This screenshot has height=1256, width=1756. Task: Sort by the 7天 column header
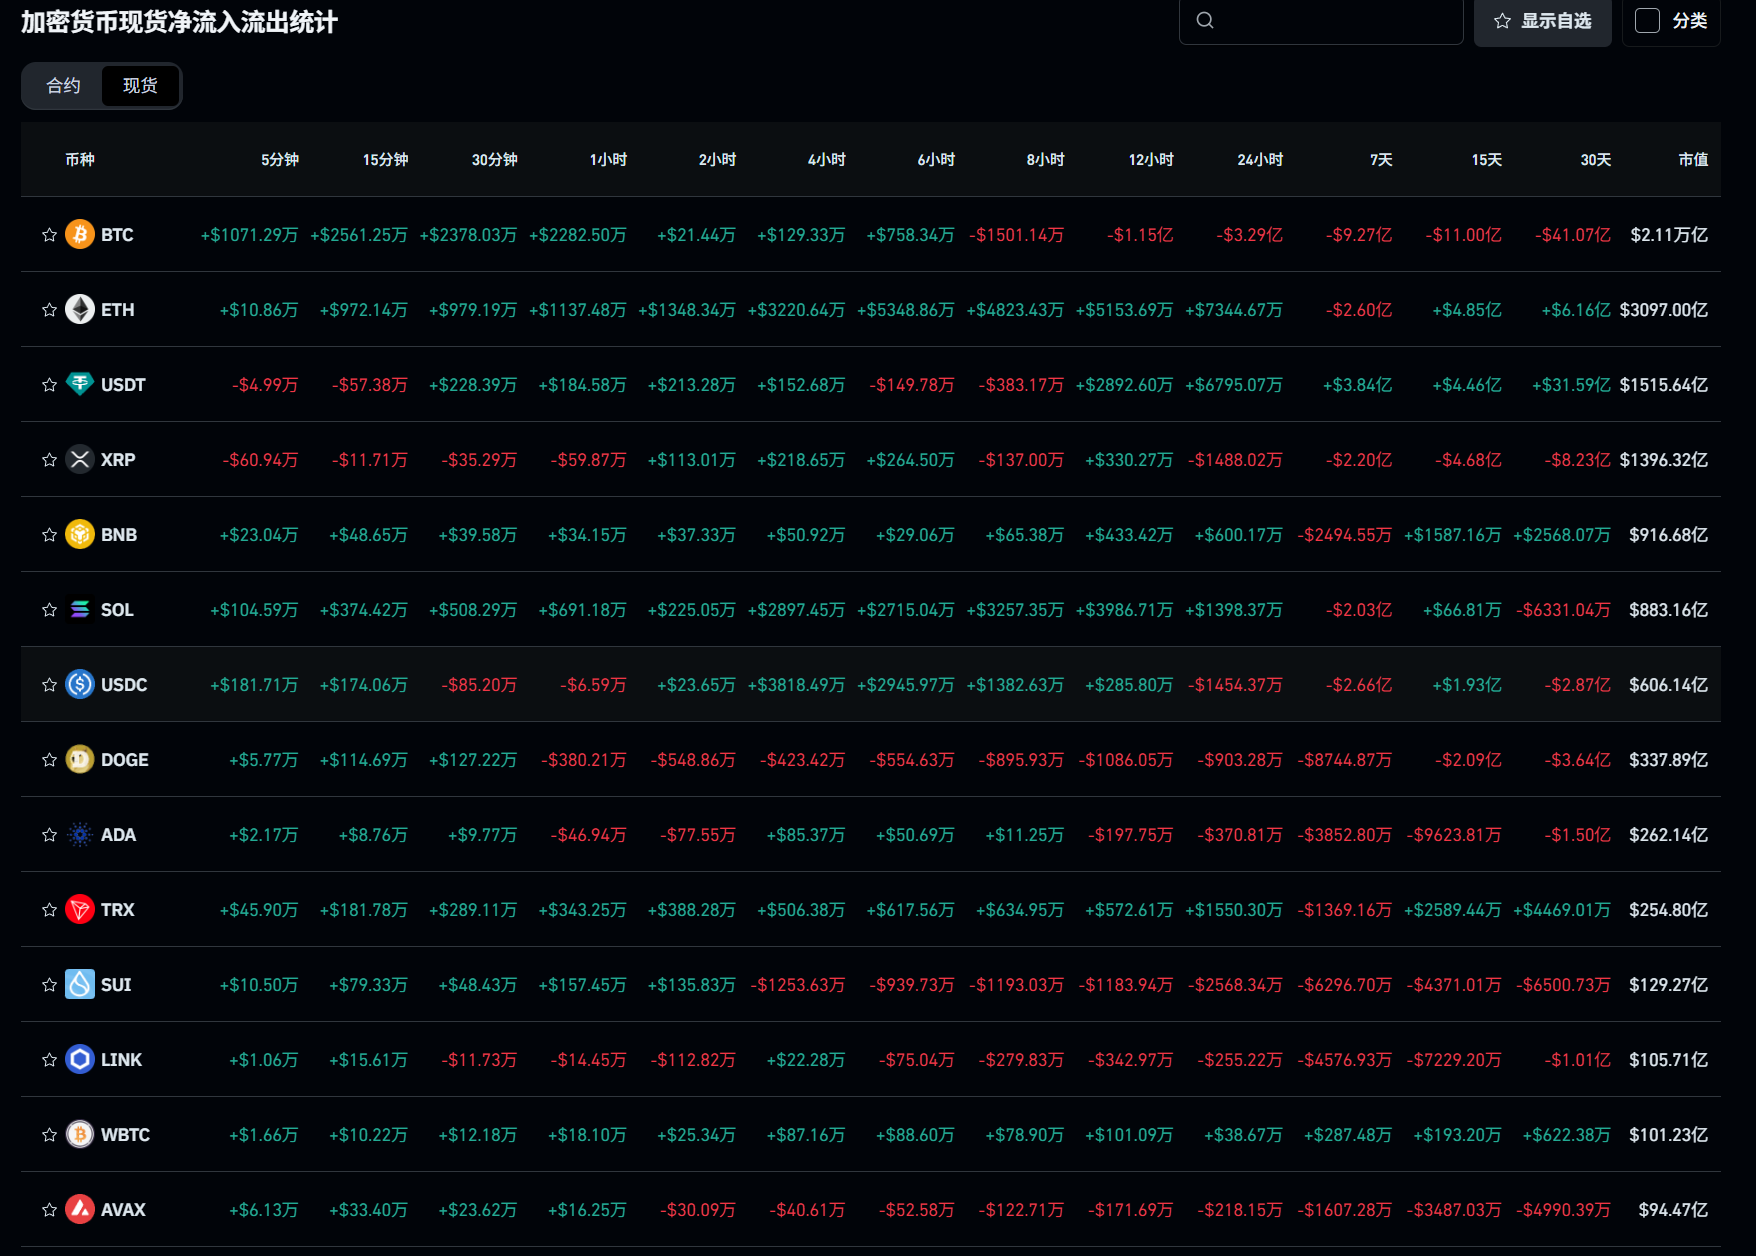tap(1381, 160)
